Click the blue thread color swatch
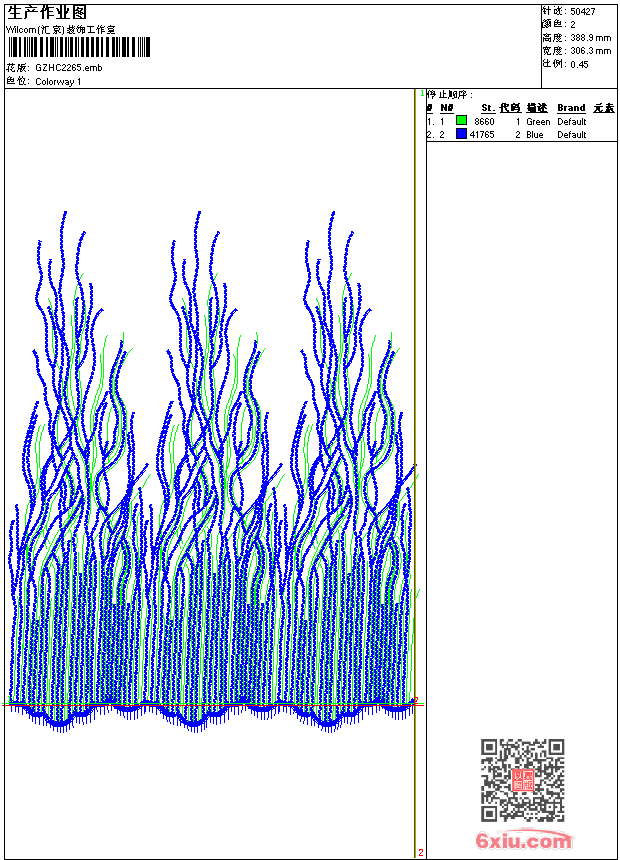This screenshot has height=860, width=620. click(x=461, y=134)
